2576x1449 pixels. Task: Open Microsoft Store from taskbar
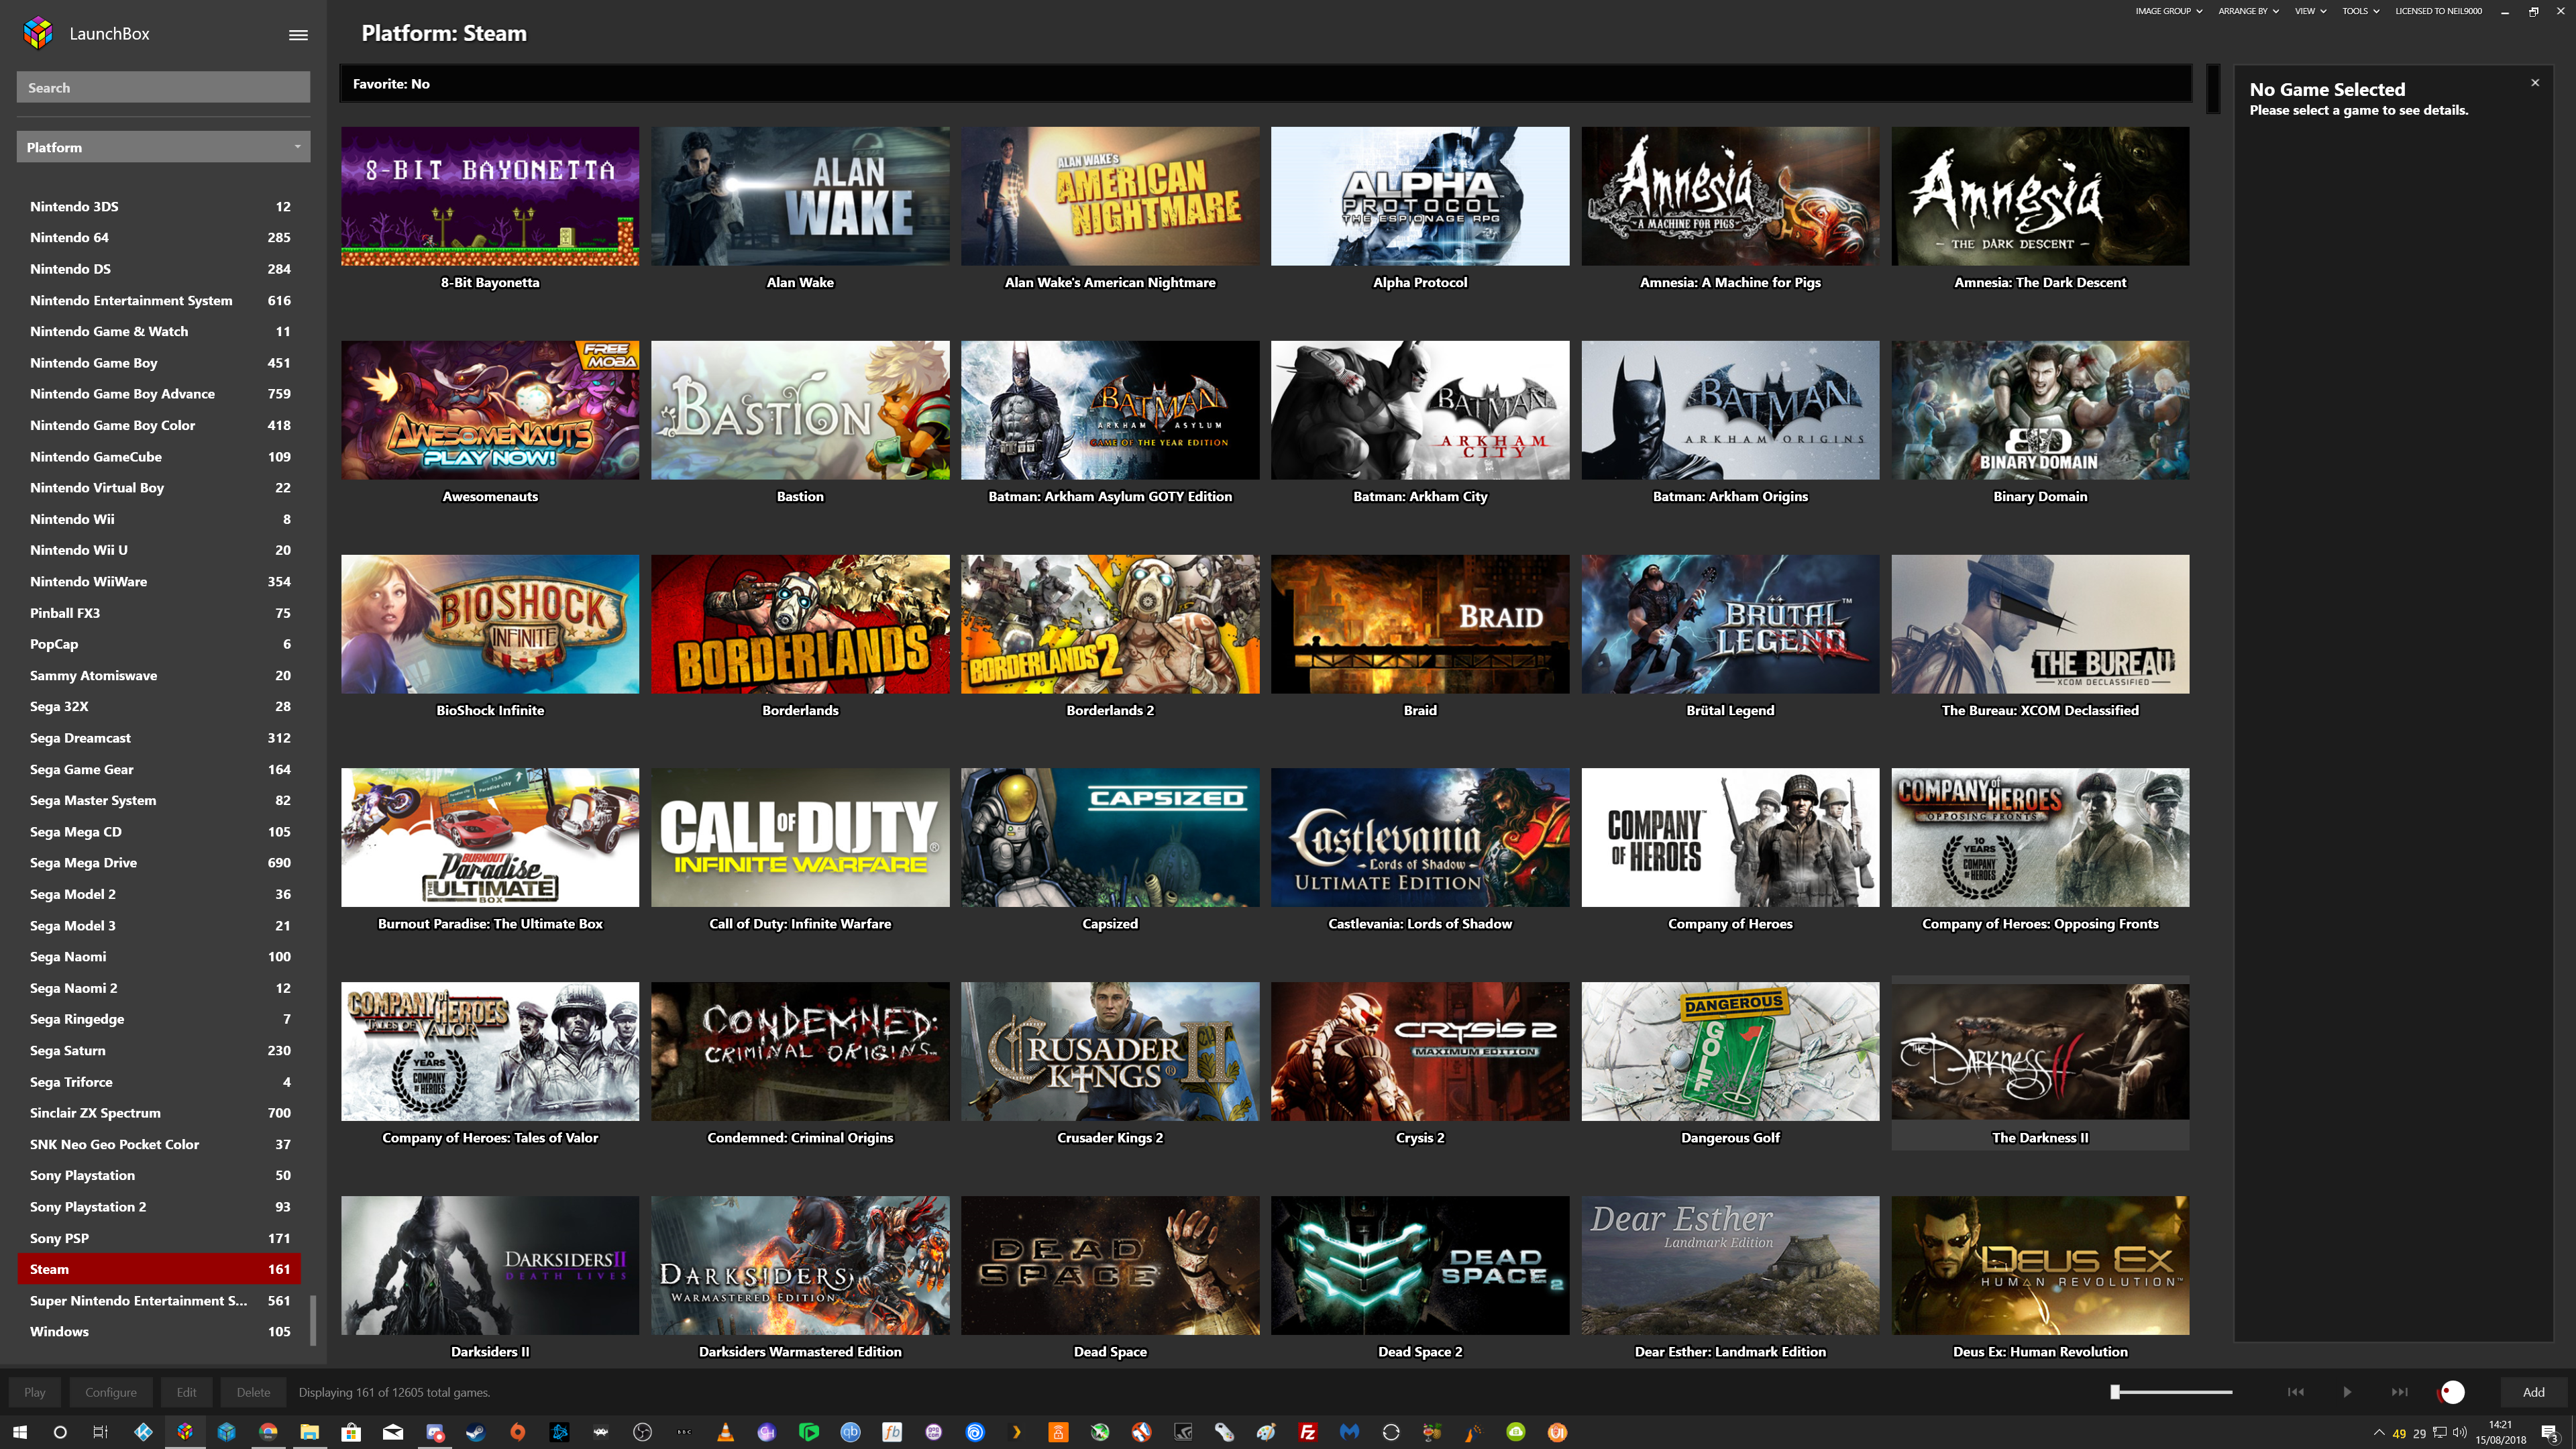pos(351,1432)
